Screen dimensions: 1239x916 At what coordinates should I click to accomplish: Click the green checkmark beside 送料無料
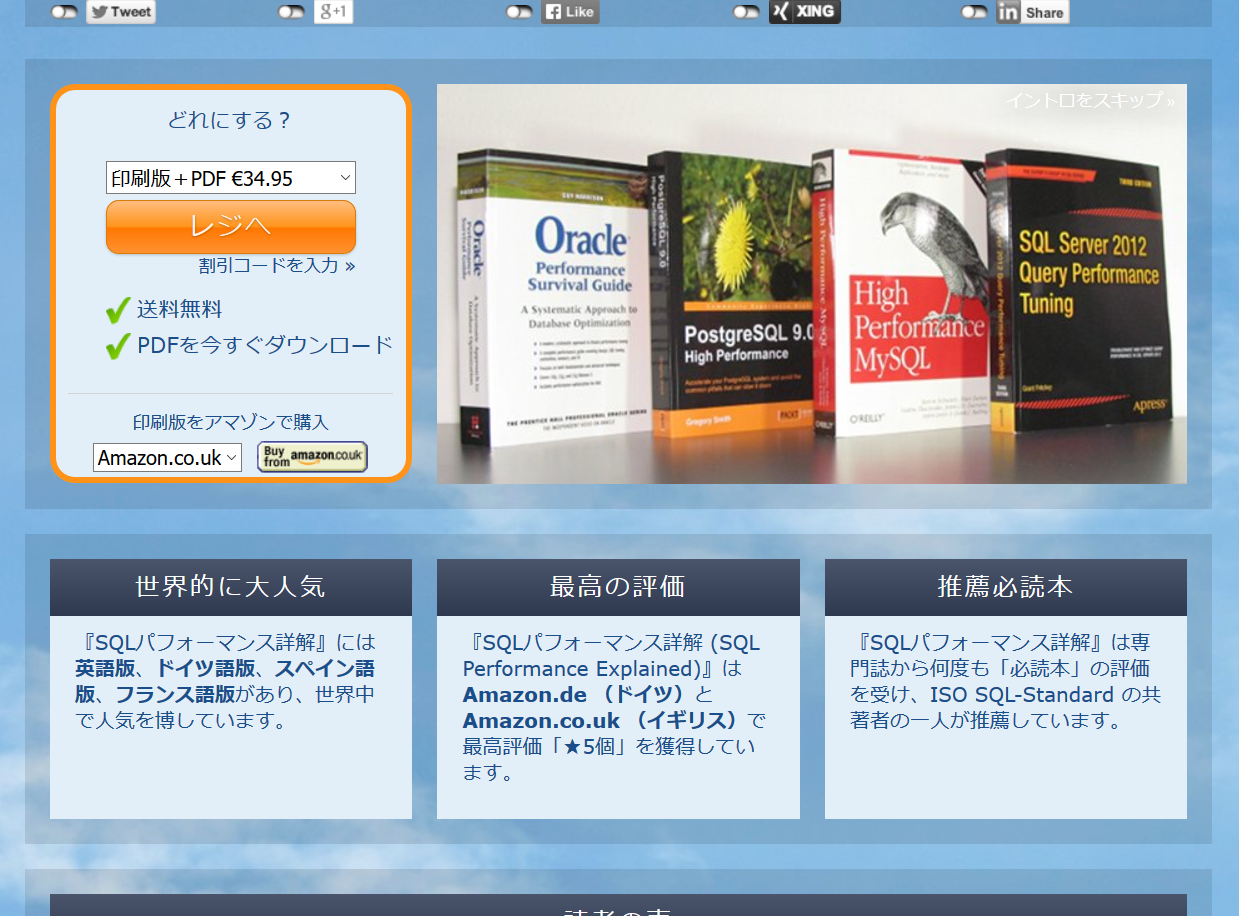tap(118, 310)
